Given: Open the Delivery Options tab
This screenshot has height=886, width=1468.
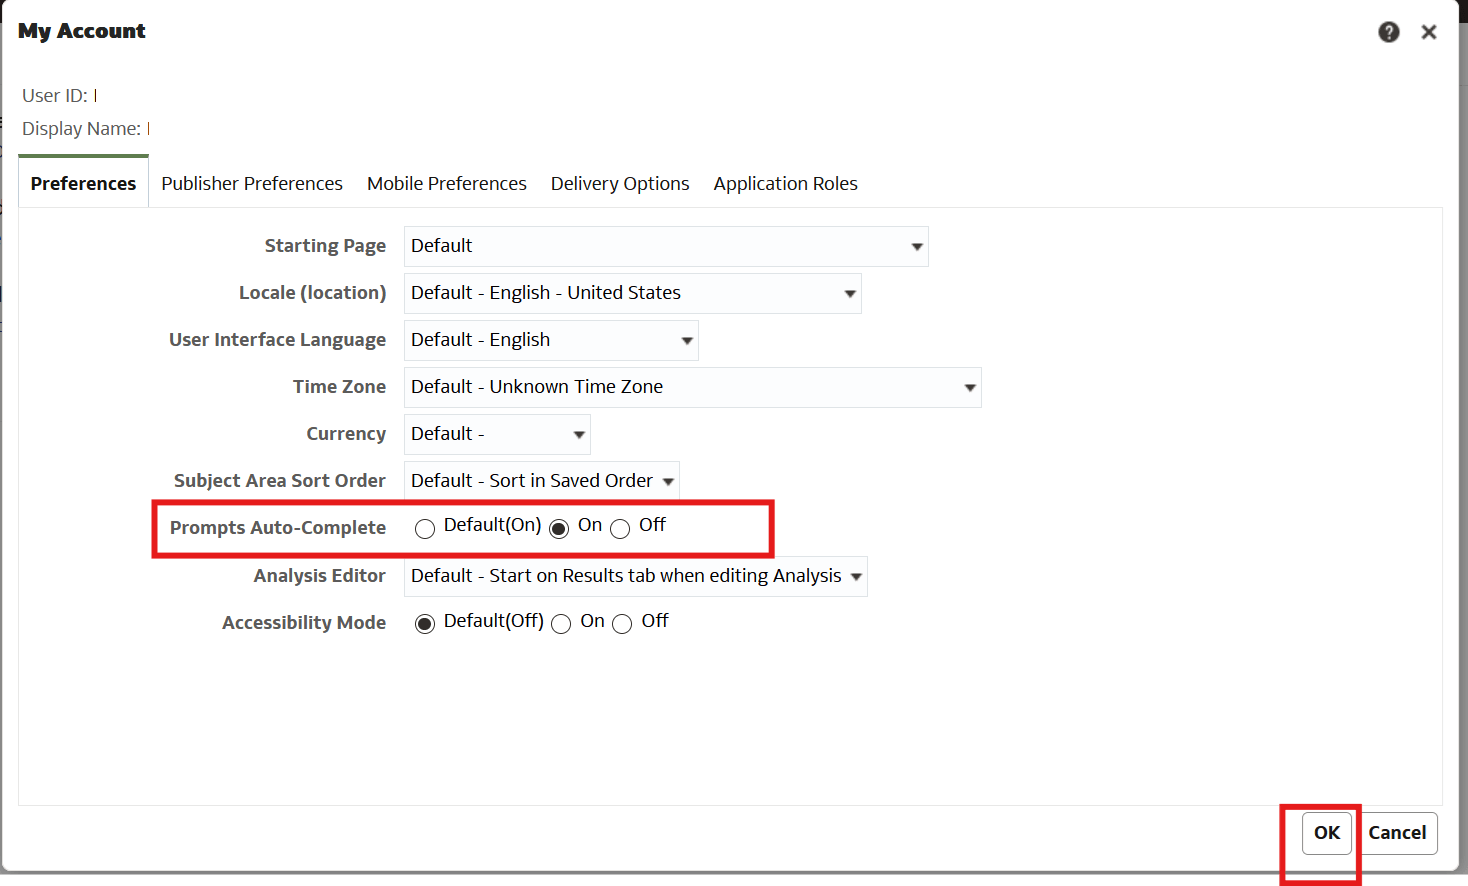Looking at the screenshot, I should [x=619, y=183].
